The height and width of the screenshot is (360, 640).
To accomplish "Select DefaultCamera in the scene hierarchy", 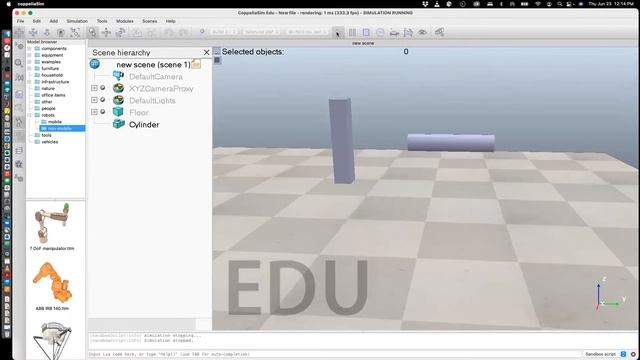I will point(156,77).
